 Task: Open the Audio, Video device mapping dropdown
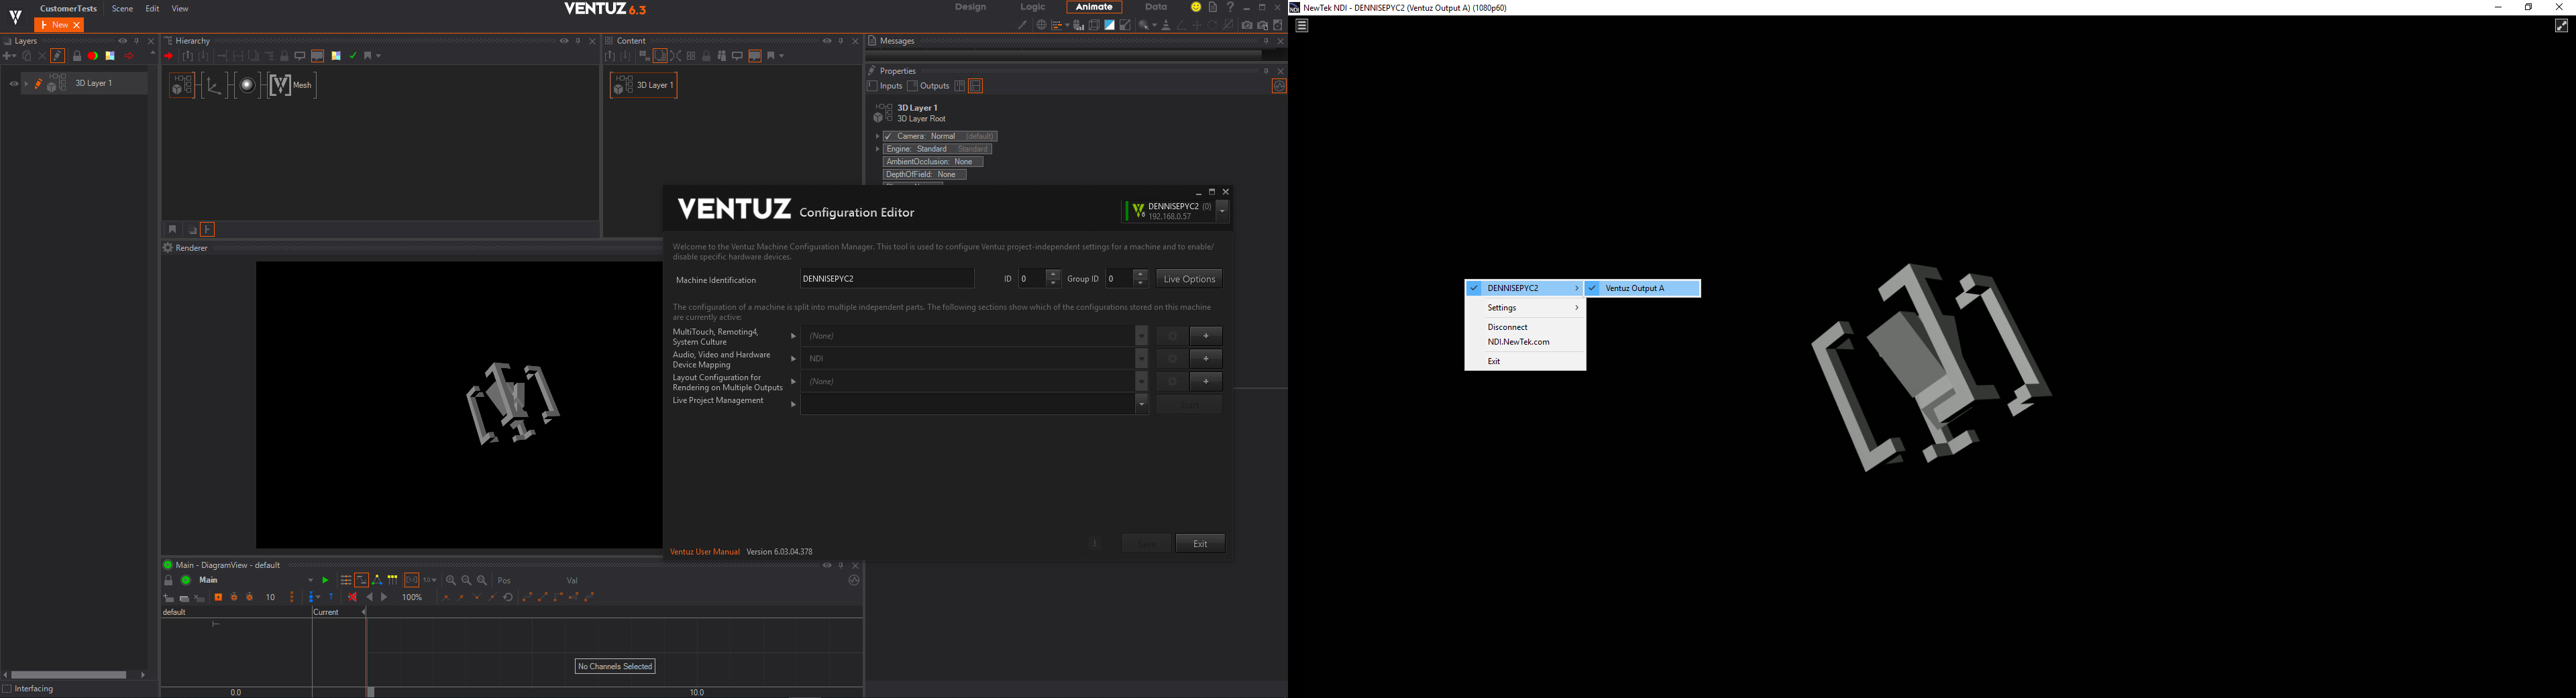tap(1141, 359)
